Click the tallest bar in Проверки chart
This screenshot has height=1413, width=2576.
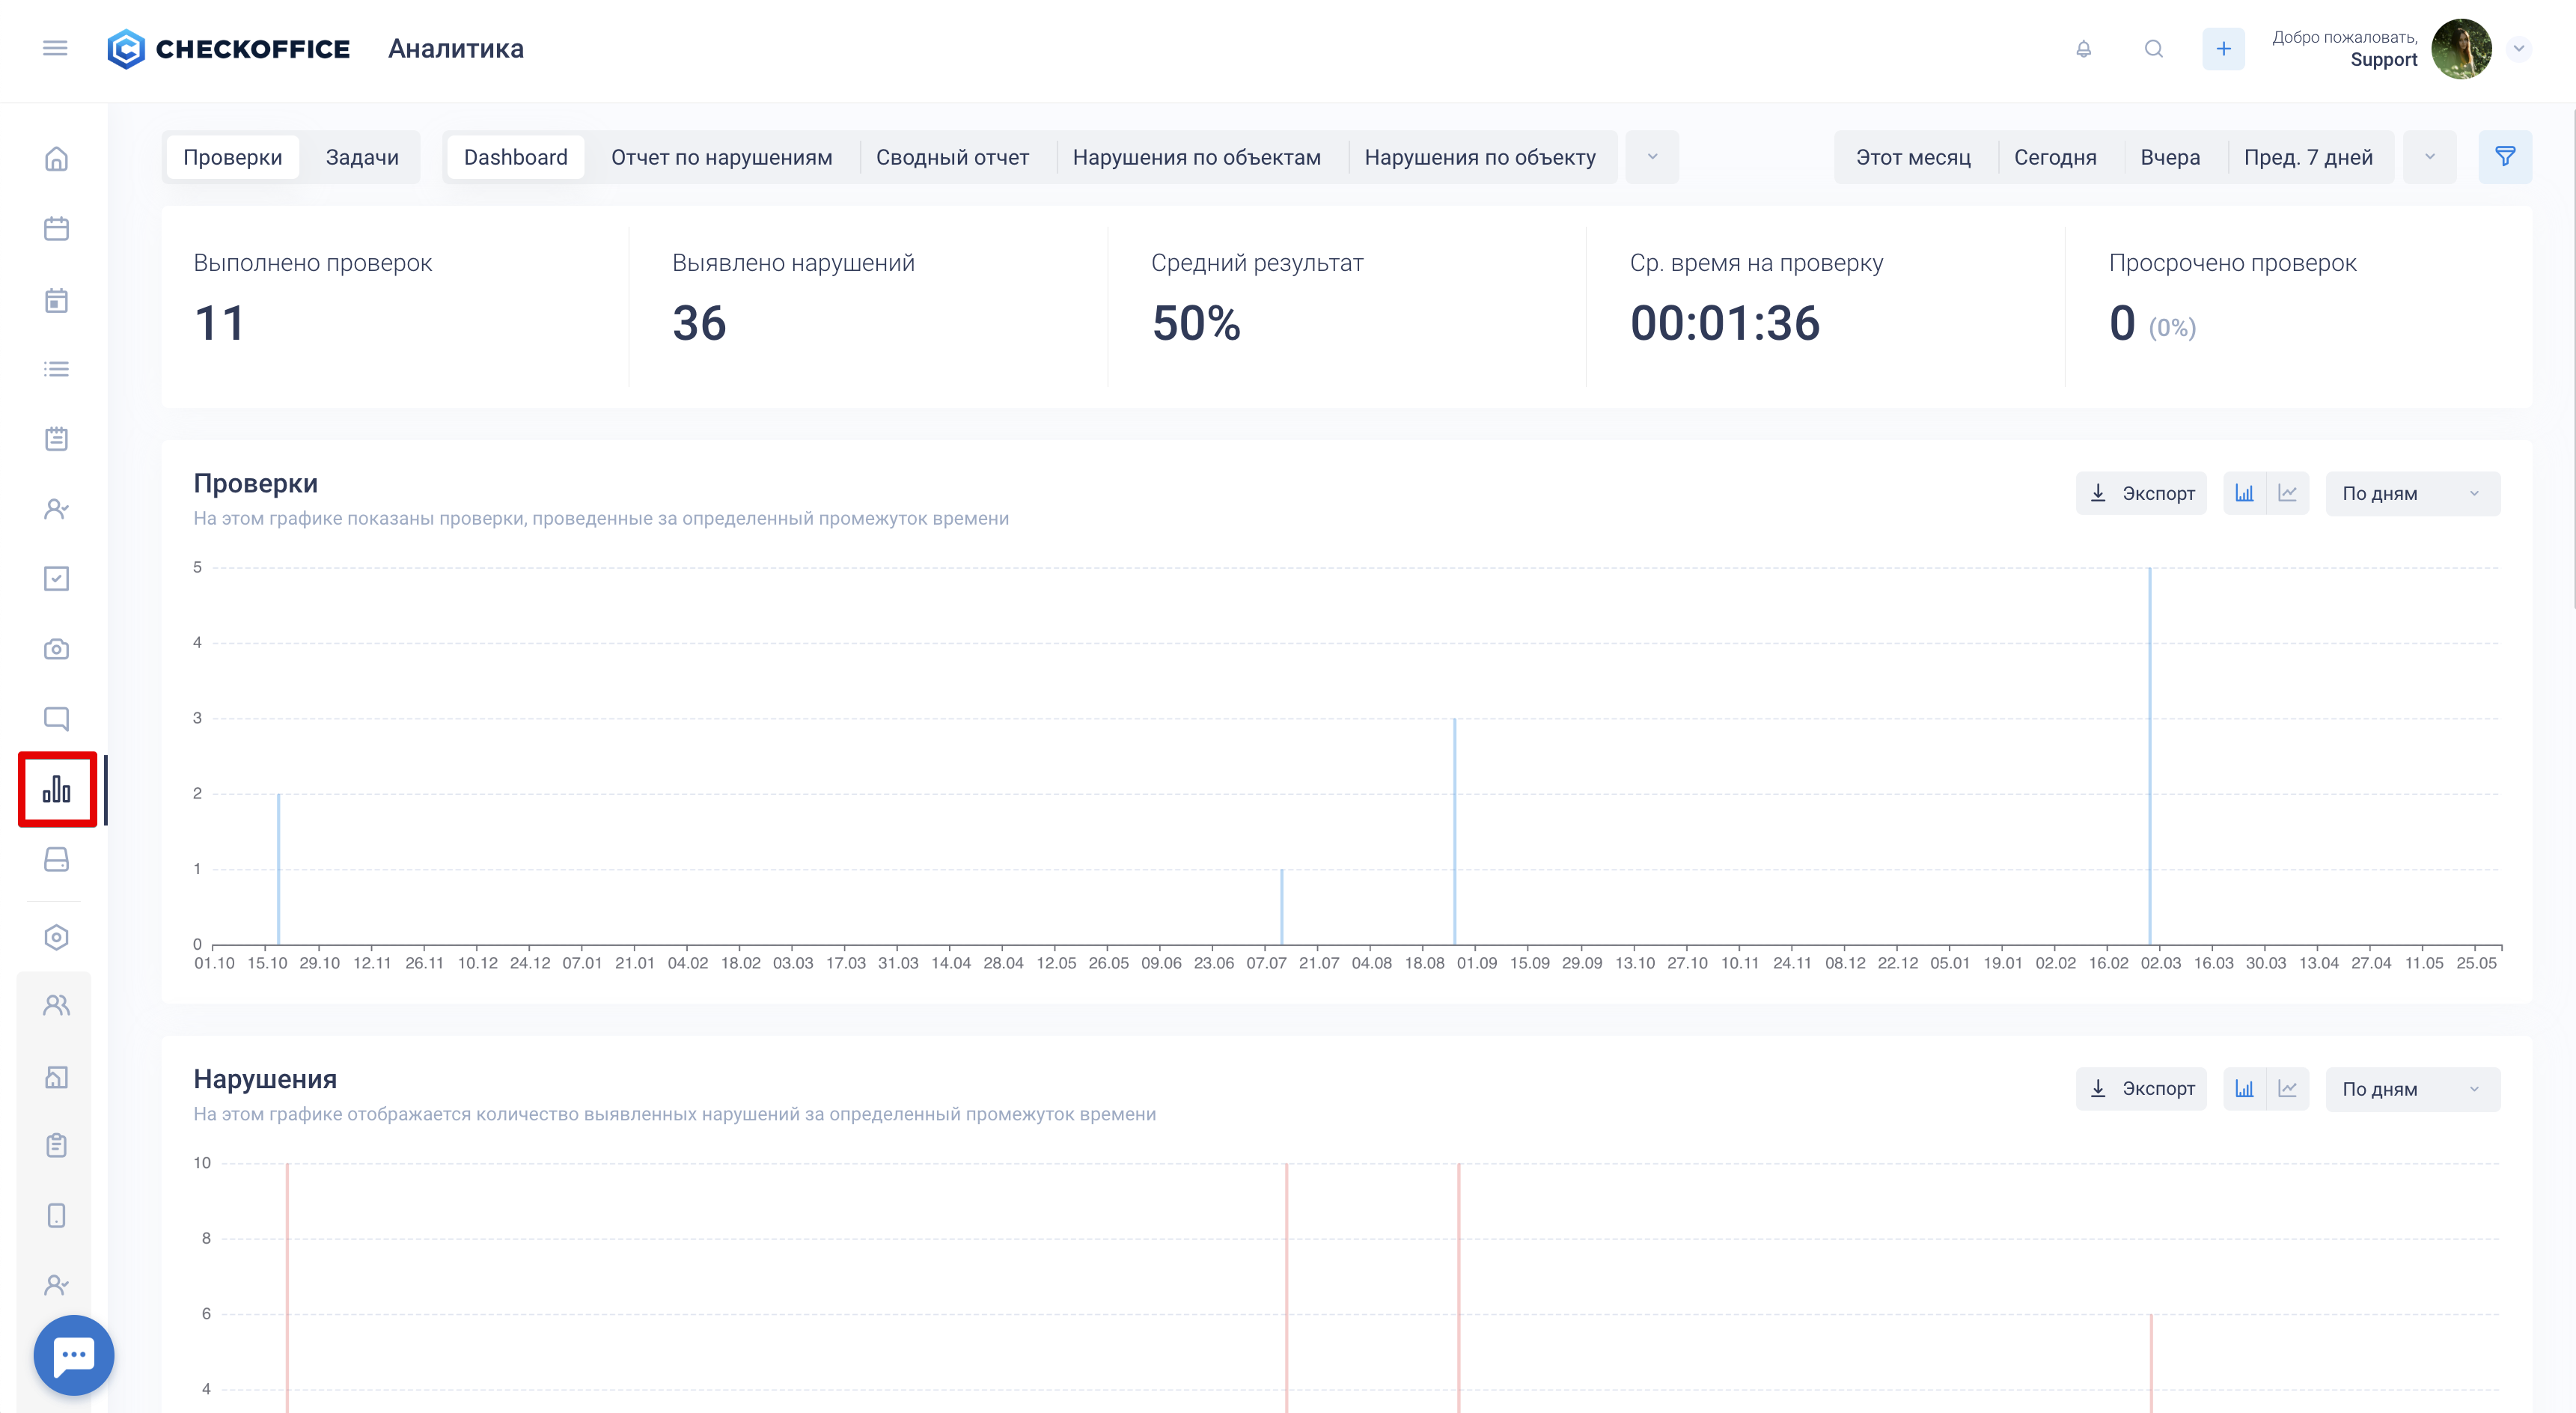2149,756
